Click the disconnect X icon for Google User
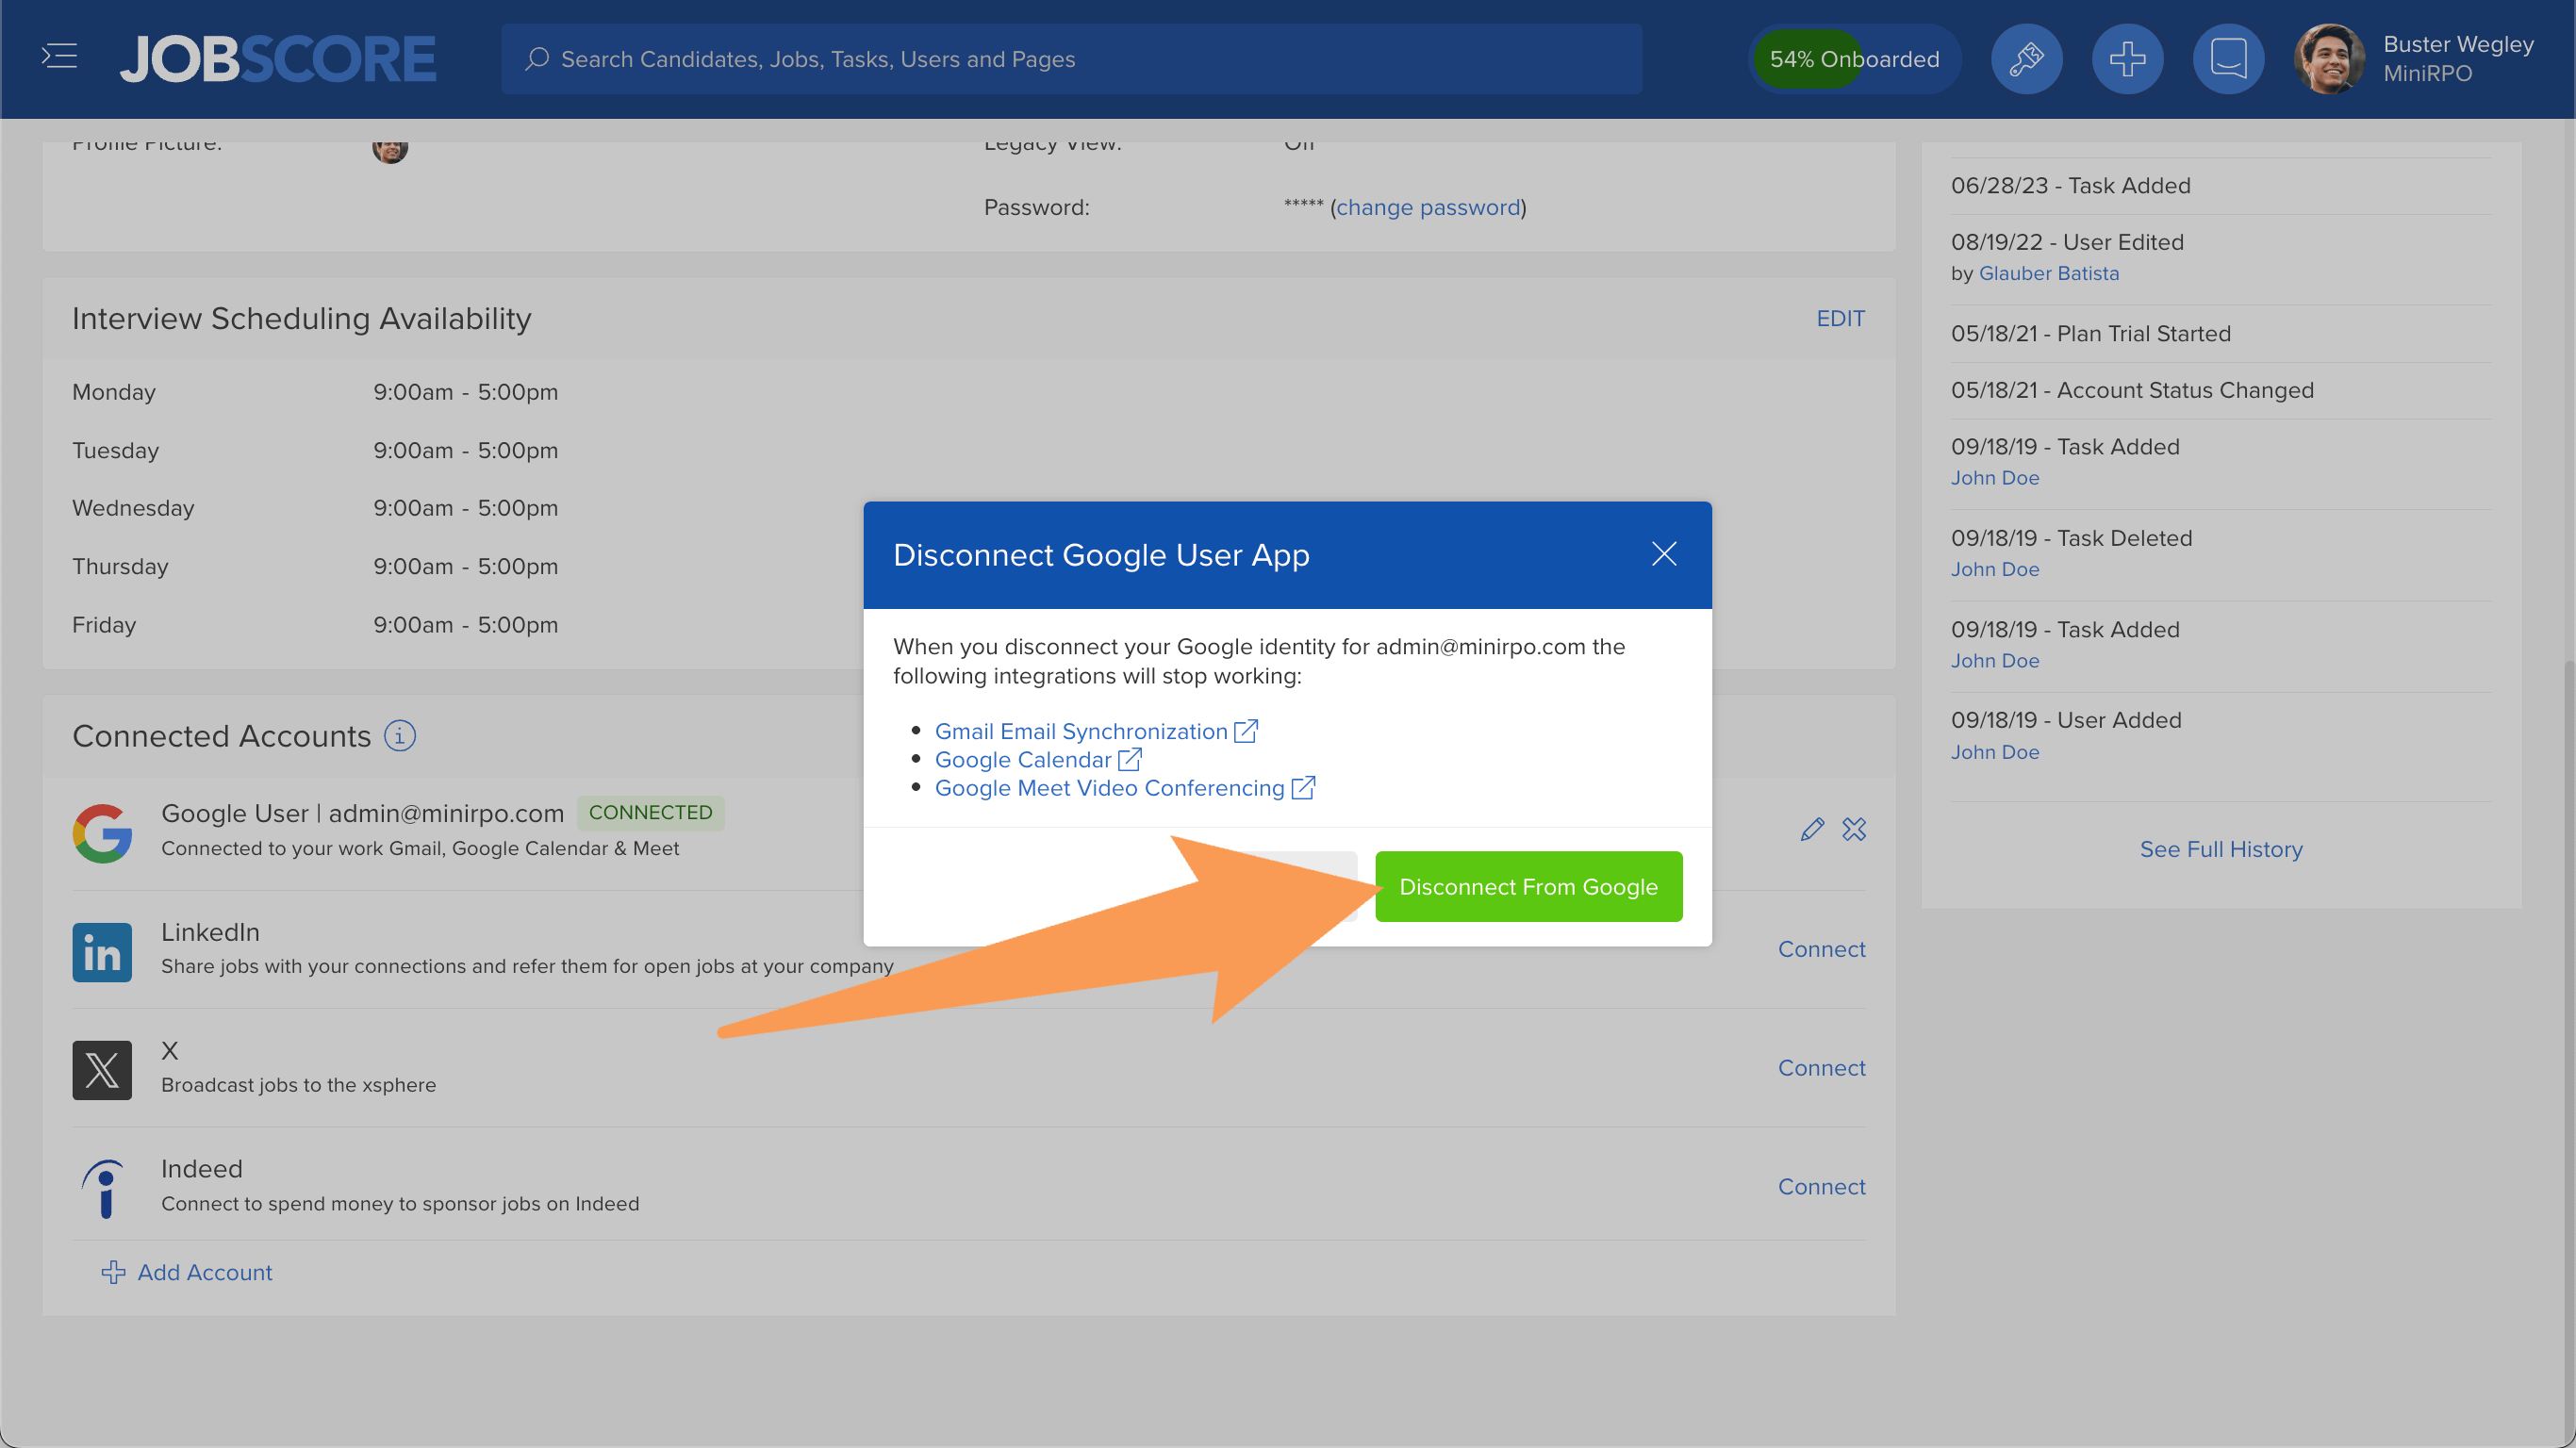This screenshot has height=1448, width=2576. 1854,829
